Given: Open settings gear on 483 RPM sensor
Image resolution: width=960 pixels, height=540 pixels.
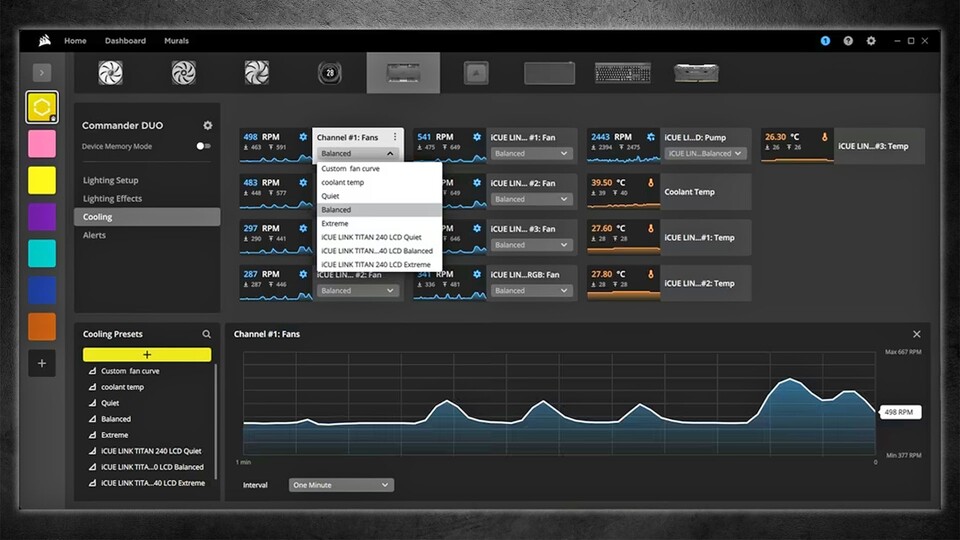Looking at the screenshot, I should (303, 182).
